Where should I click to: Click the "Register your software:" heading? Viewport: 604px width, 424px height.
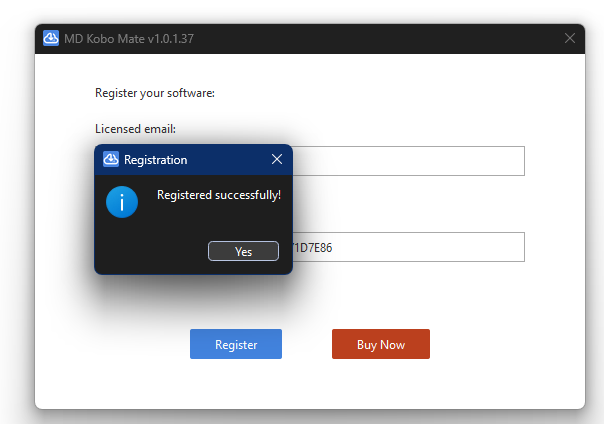pos(155,93)
